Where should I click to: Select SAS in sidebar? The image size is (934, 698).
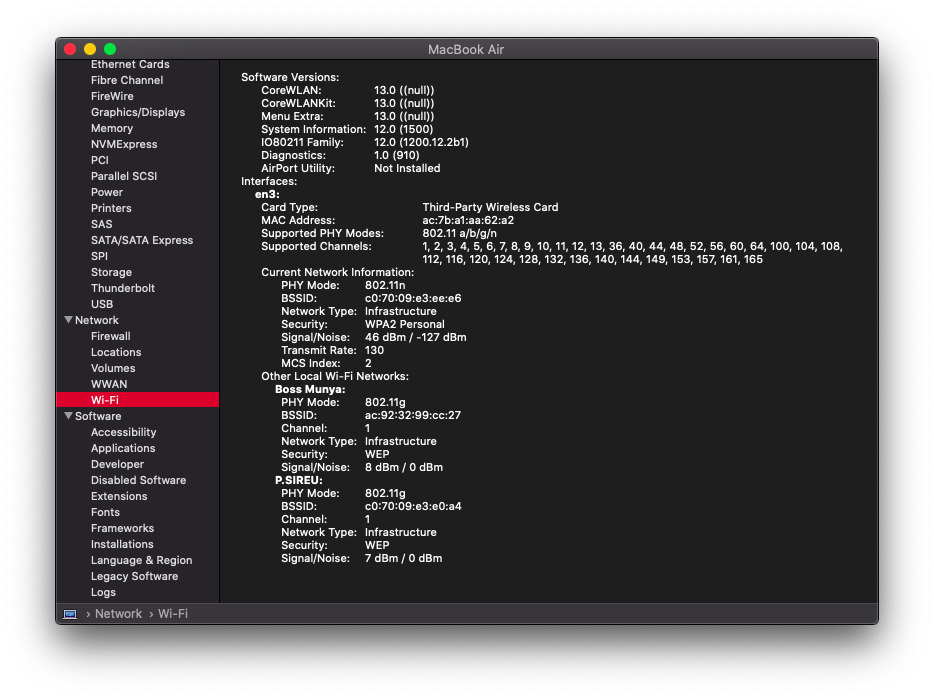tap(101, 225)
